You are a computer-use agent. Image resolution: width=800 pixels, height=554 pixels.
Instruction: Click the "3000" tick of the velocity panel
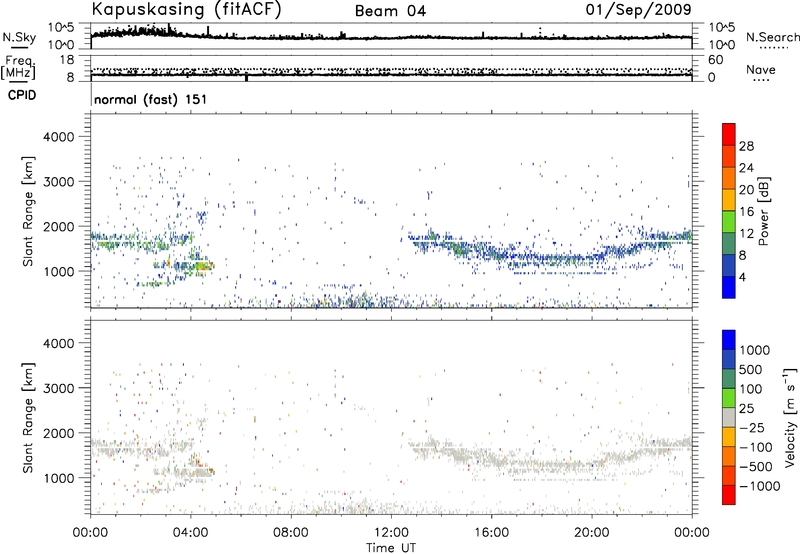pyautogui.click(x=58, y=388)
